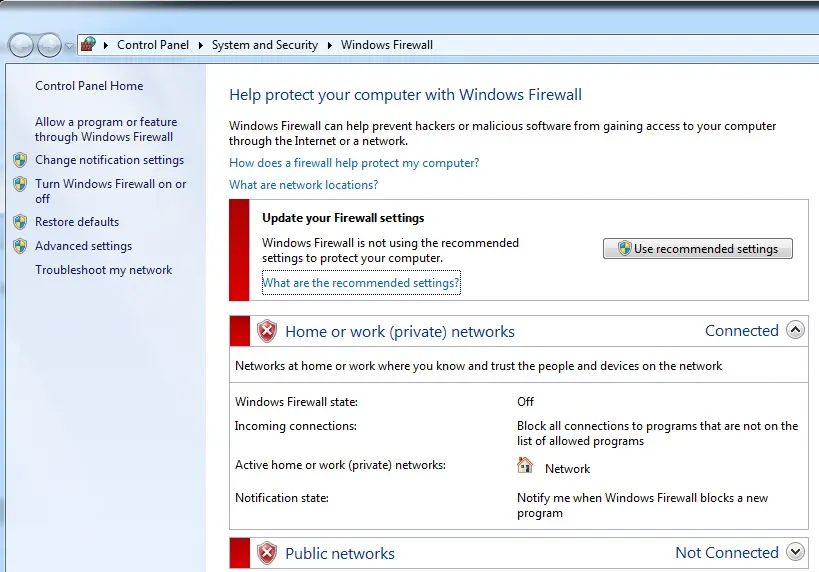Click red shield icon for Public networks
Image resolution: width=819 pixels, height=572 pixels.
(267, 553)
